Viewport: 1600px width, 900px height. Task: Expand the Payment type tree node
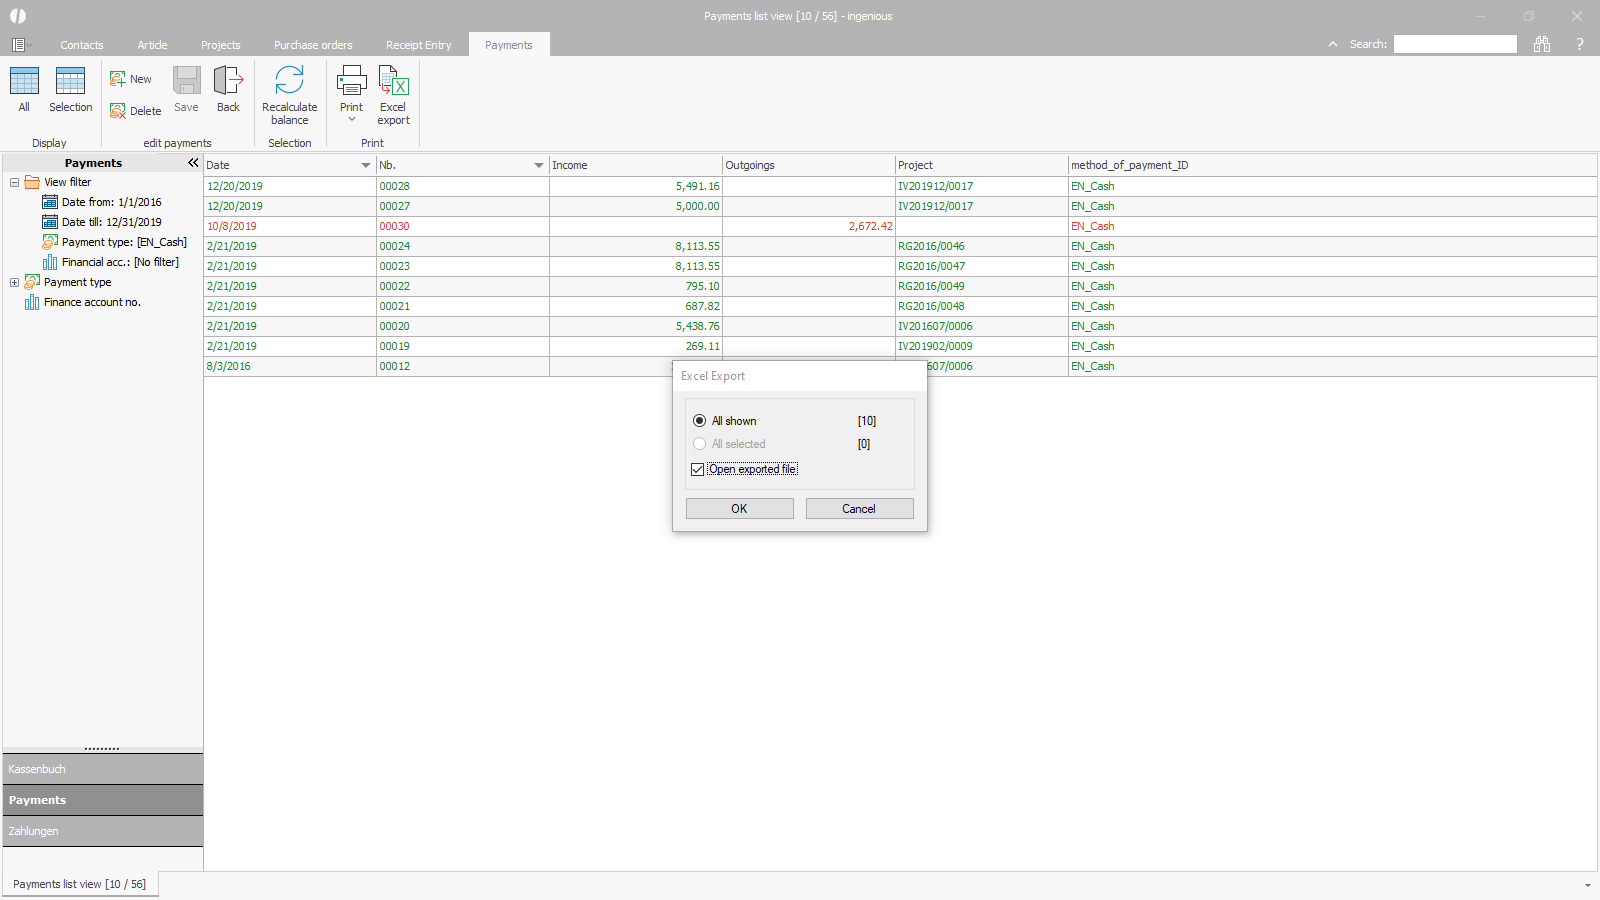pyautogui.click(x=15, y=282)
